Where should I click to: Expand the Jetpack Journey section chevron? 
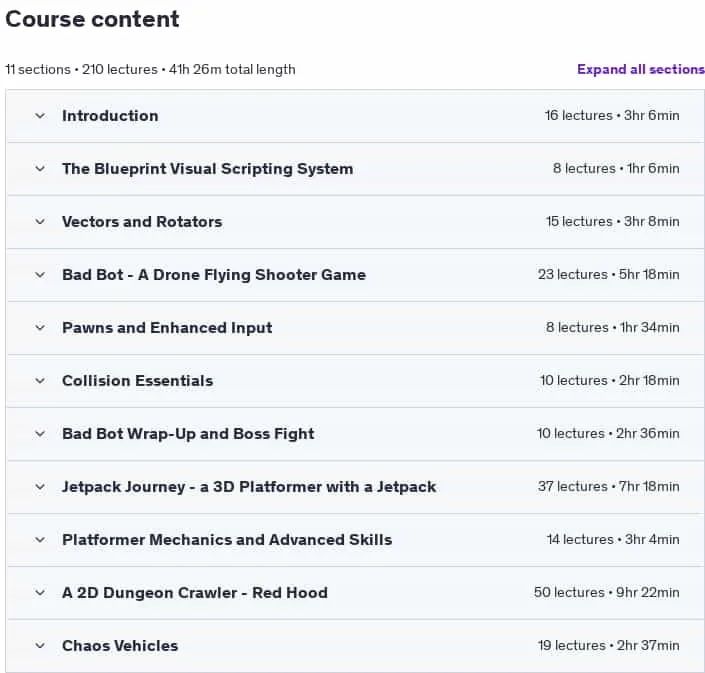coord(40,487)
